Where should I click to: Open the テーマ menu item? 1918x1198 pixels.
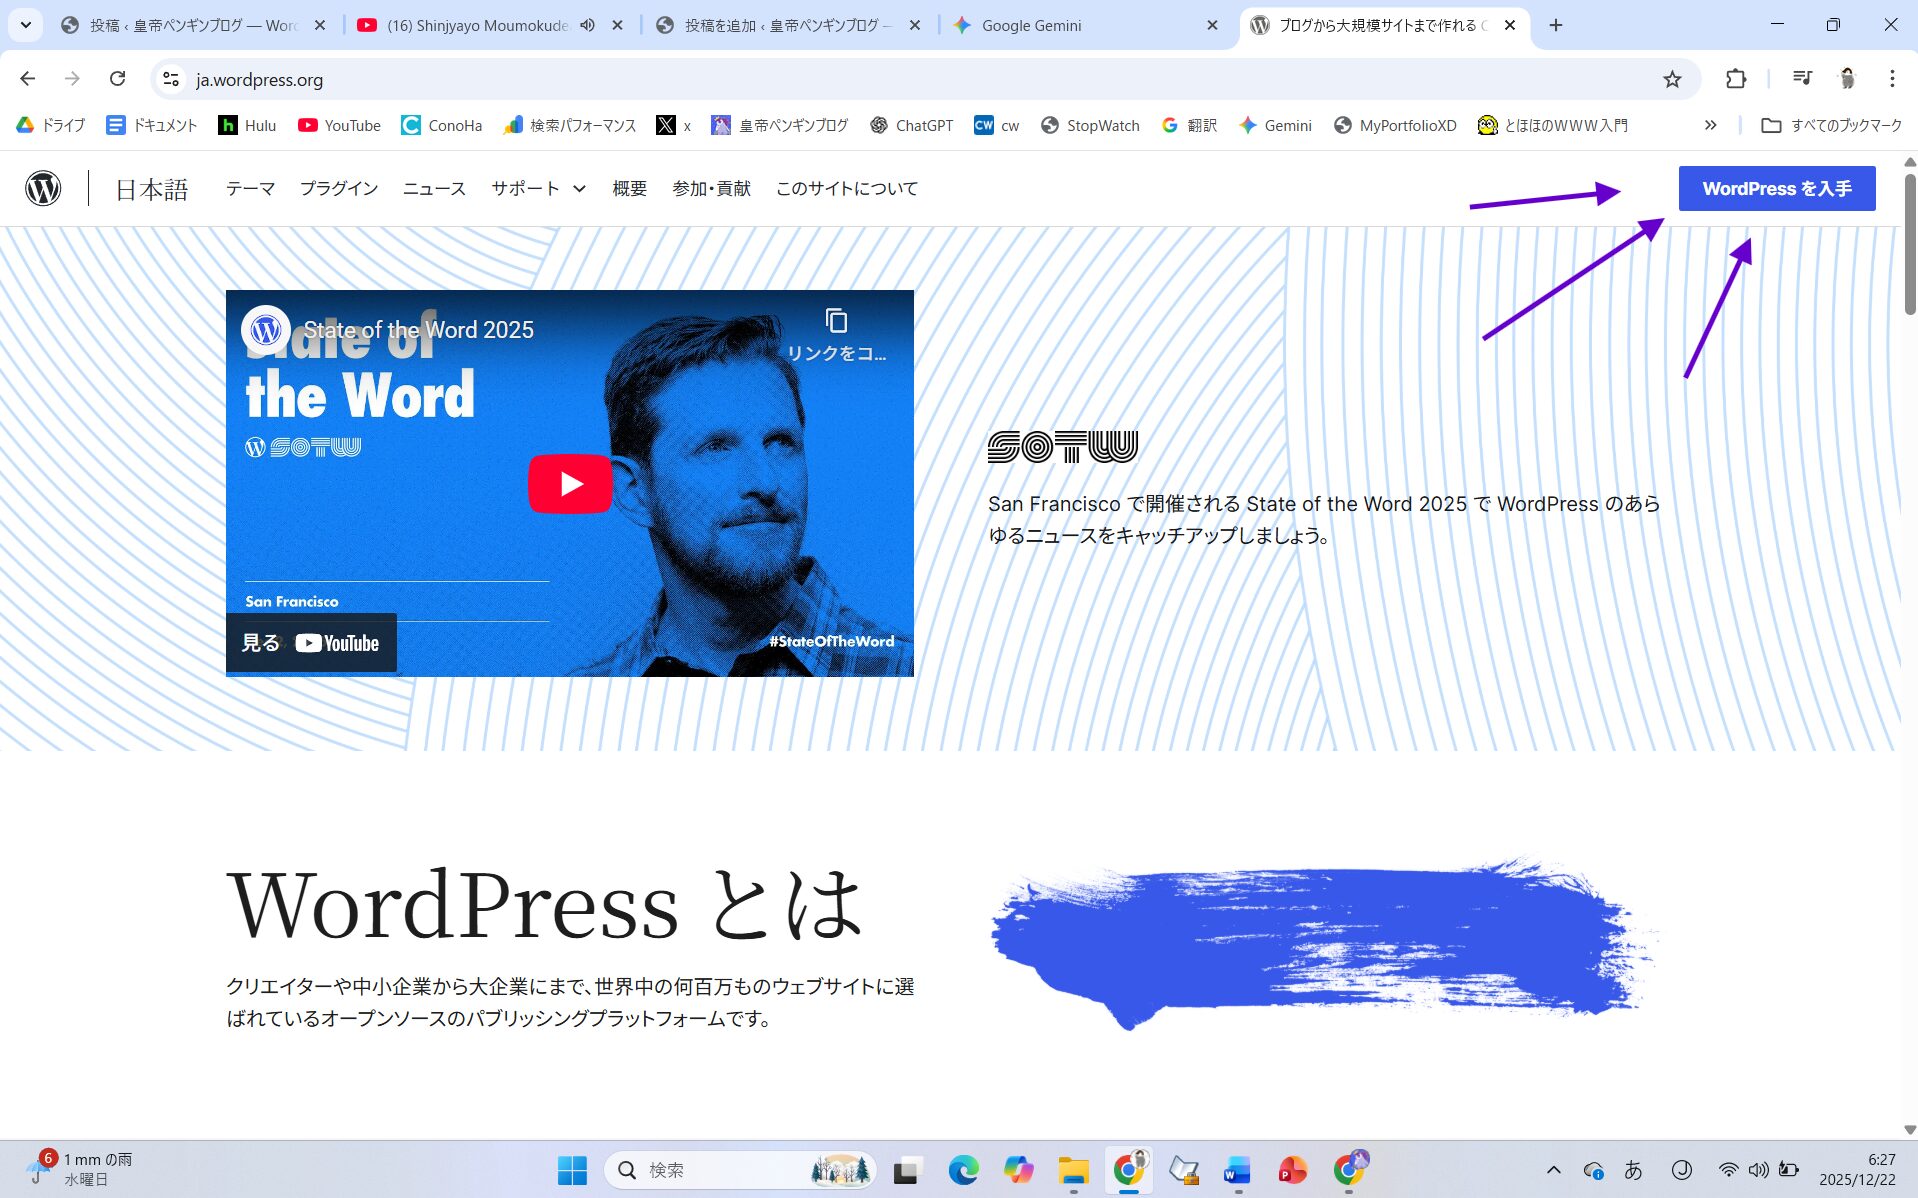250,188
